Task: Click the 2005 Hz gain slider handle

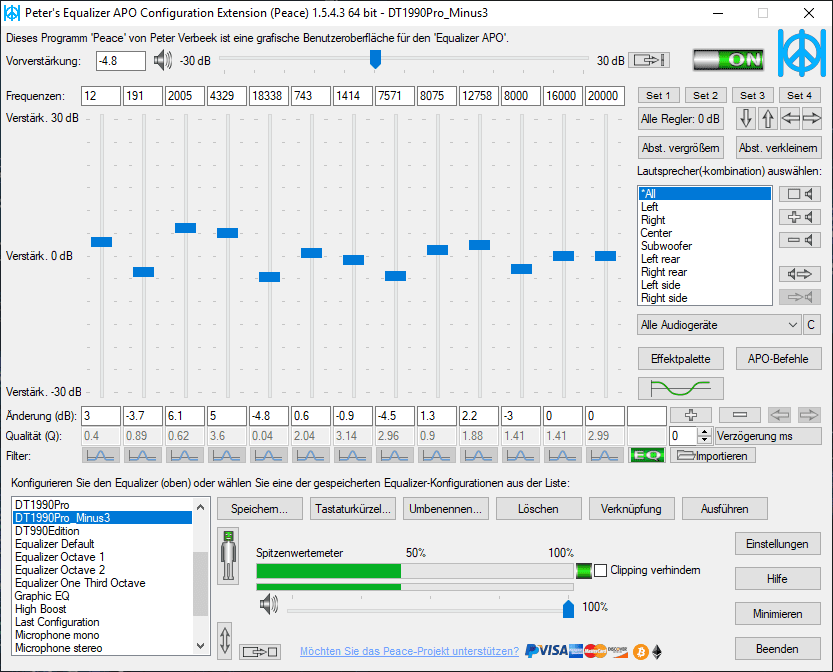Action: coord(185,228)
